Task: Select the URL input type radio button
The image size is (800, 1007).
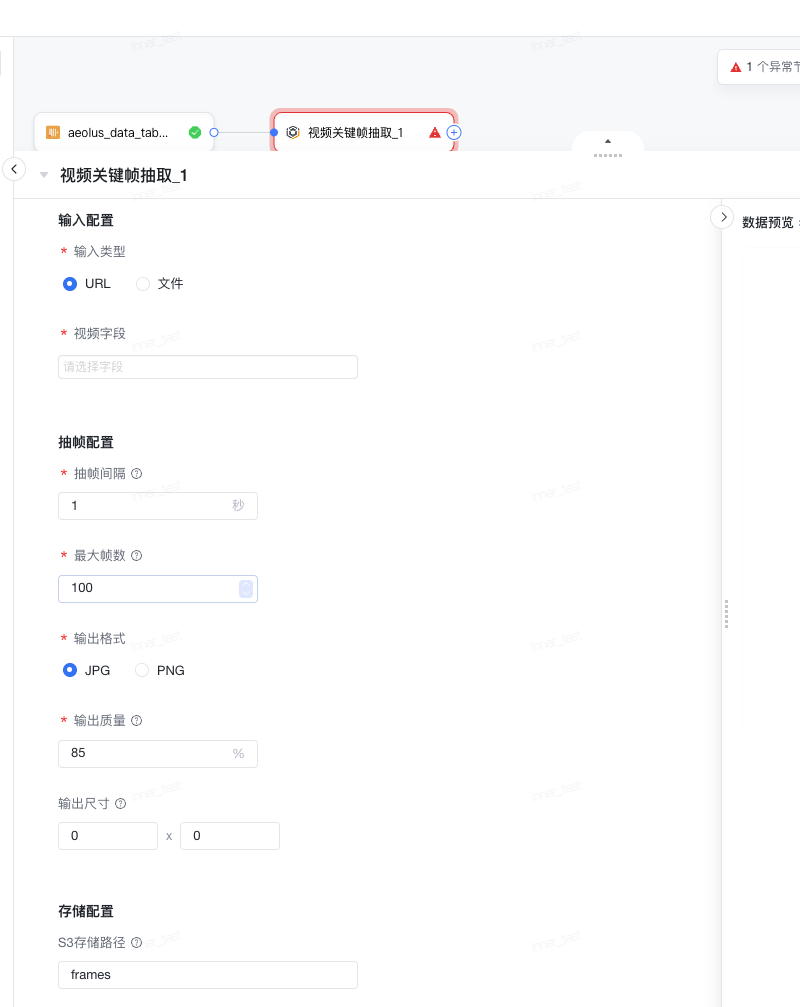Action: (x=70, y=284)
